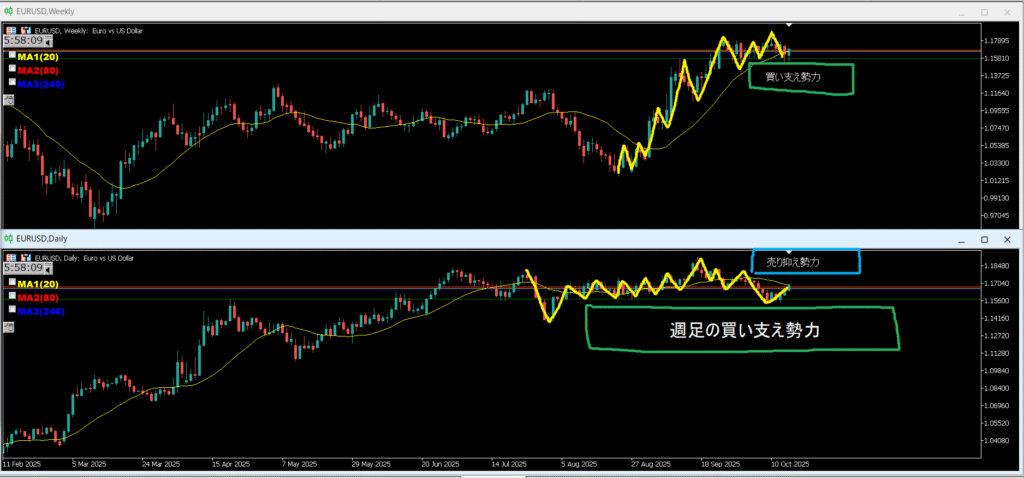The height and width of the screenshot is (478, 1024).
Task: Click the grid icon in the Daily chart header
Action: pos(10,258)
